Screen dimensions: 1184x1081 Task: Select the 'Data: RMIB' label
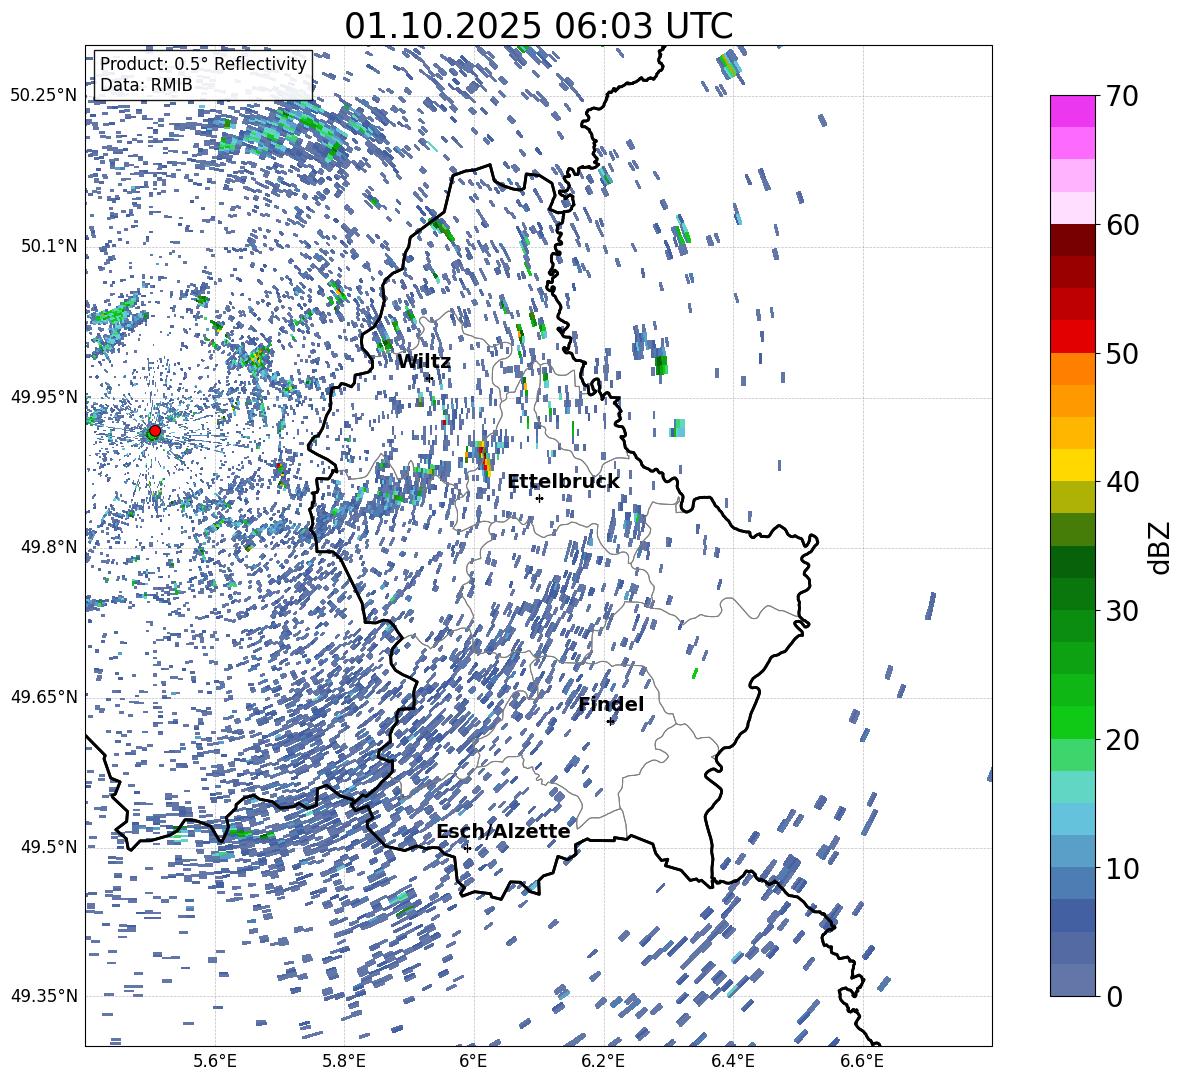146,85
